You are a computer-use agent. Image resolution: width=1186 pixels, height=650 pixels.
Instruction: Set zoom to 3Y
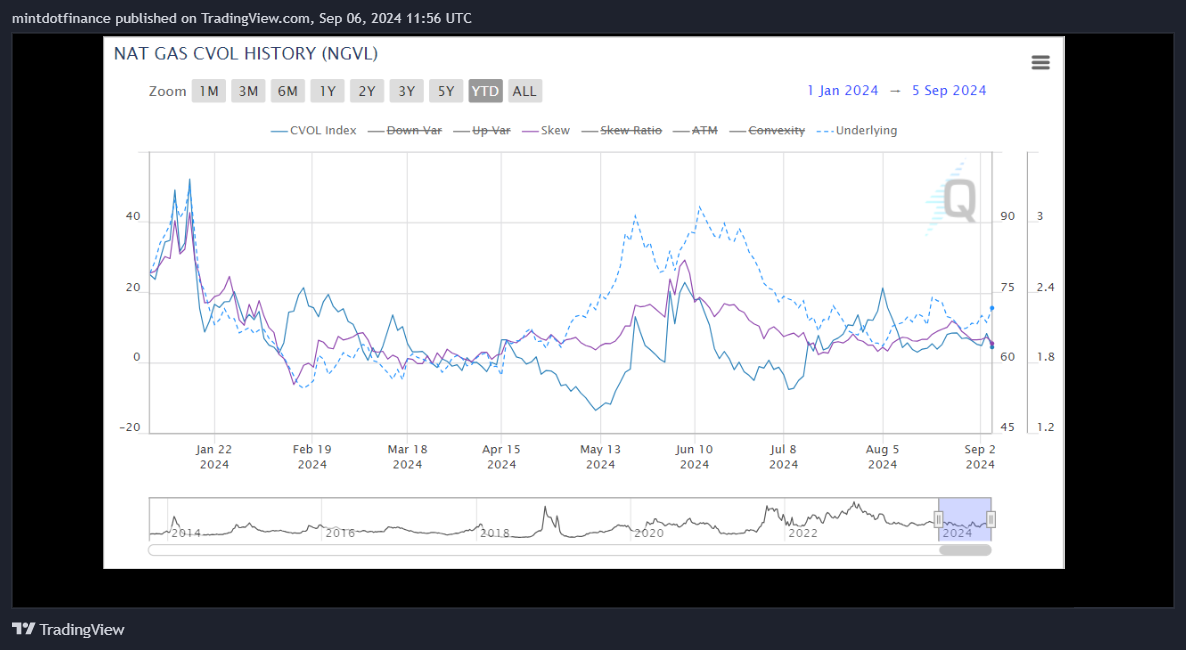[407, 91]
